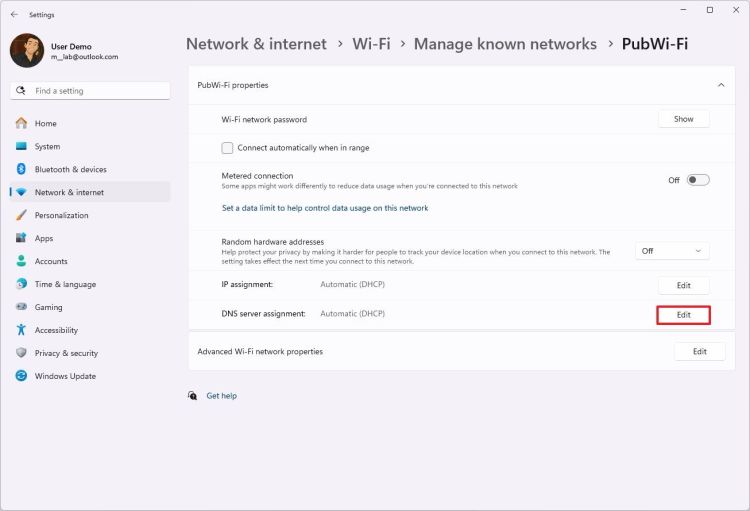Open Time & language settings
The width and height of the screenshot is (750, 511).
65,284
